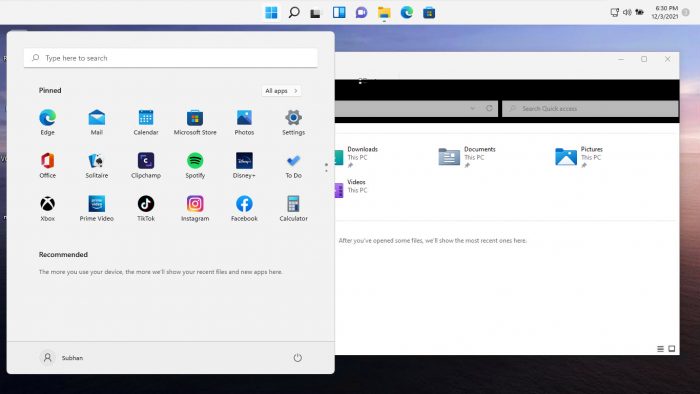
Task: Open taskbar Search magnifier
Action: [294, 12]
